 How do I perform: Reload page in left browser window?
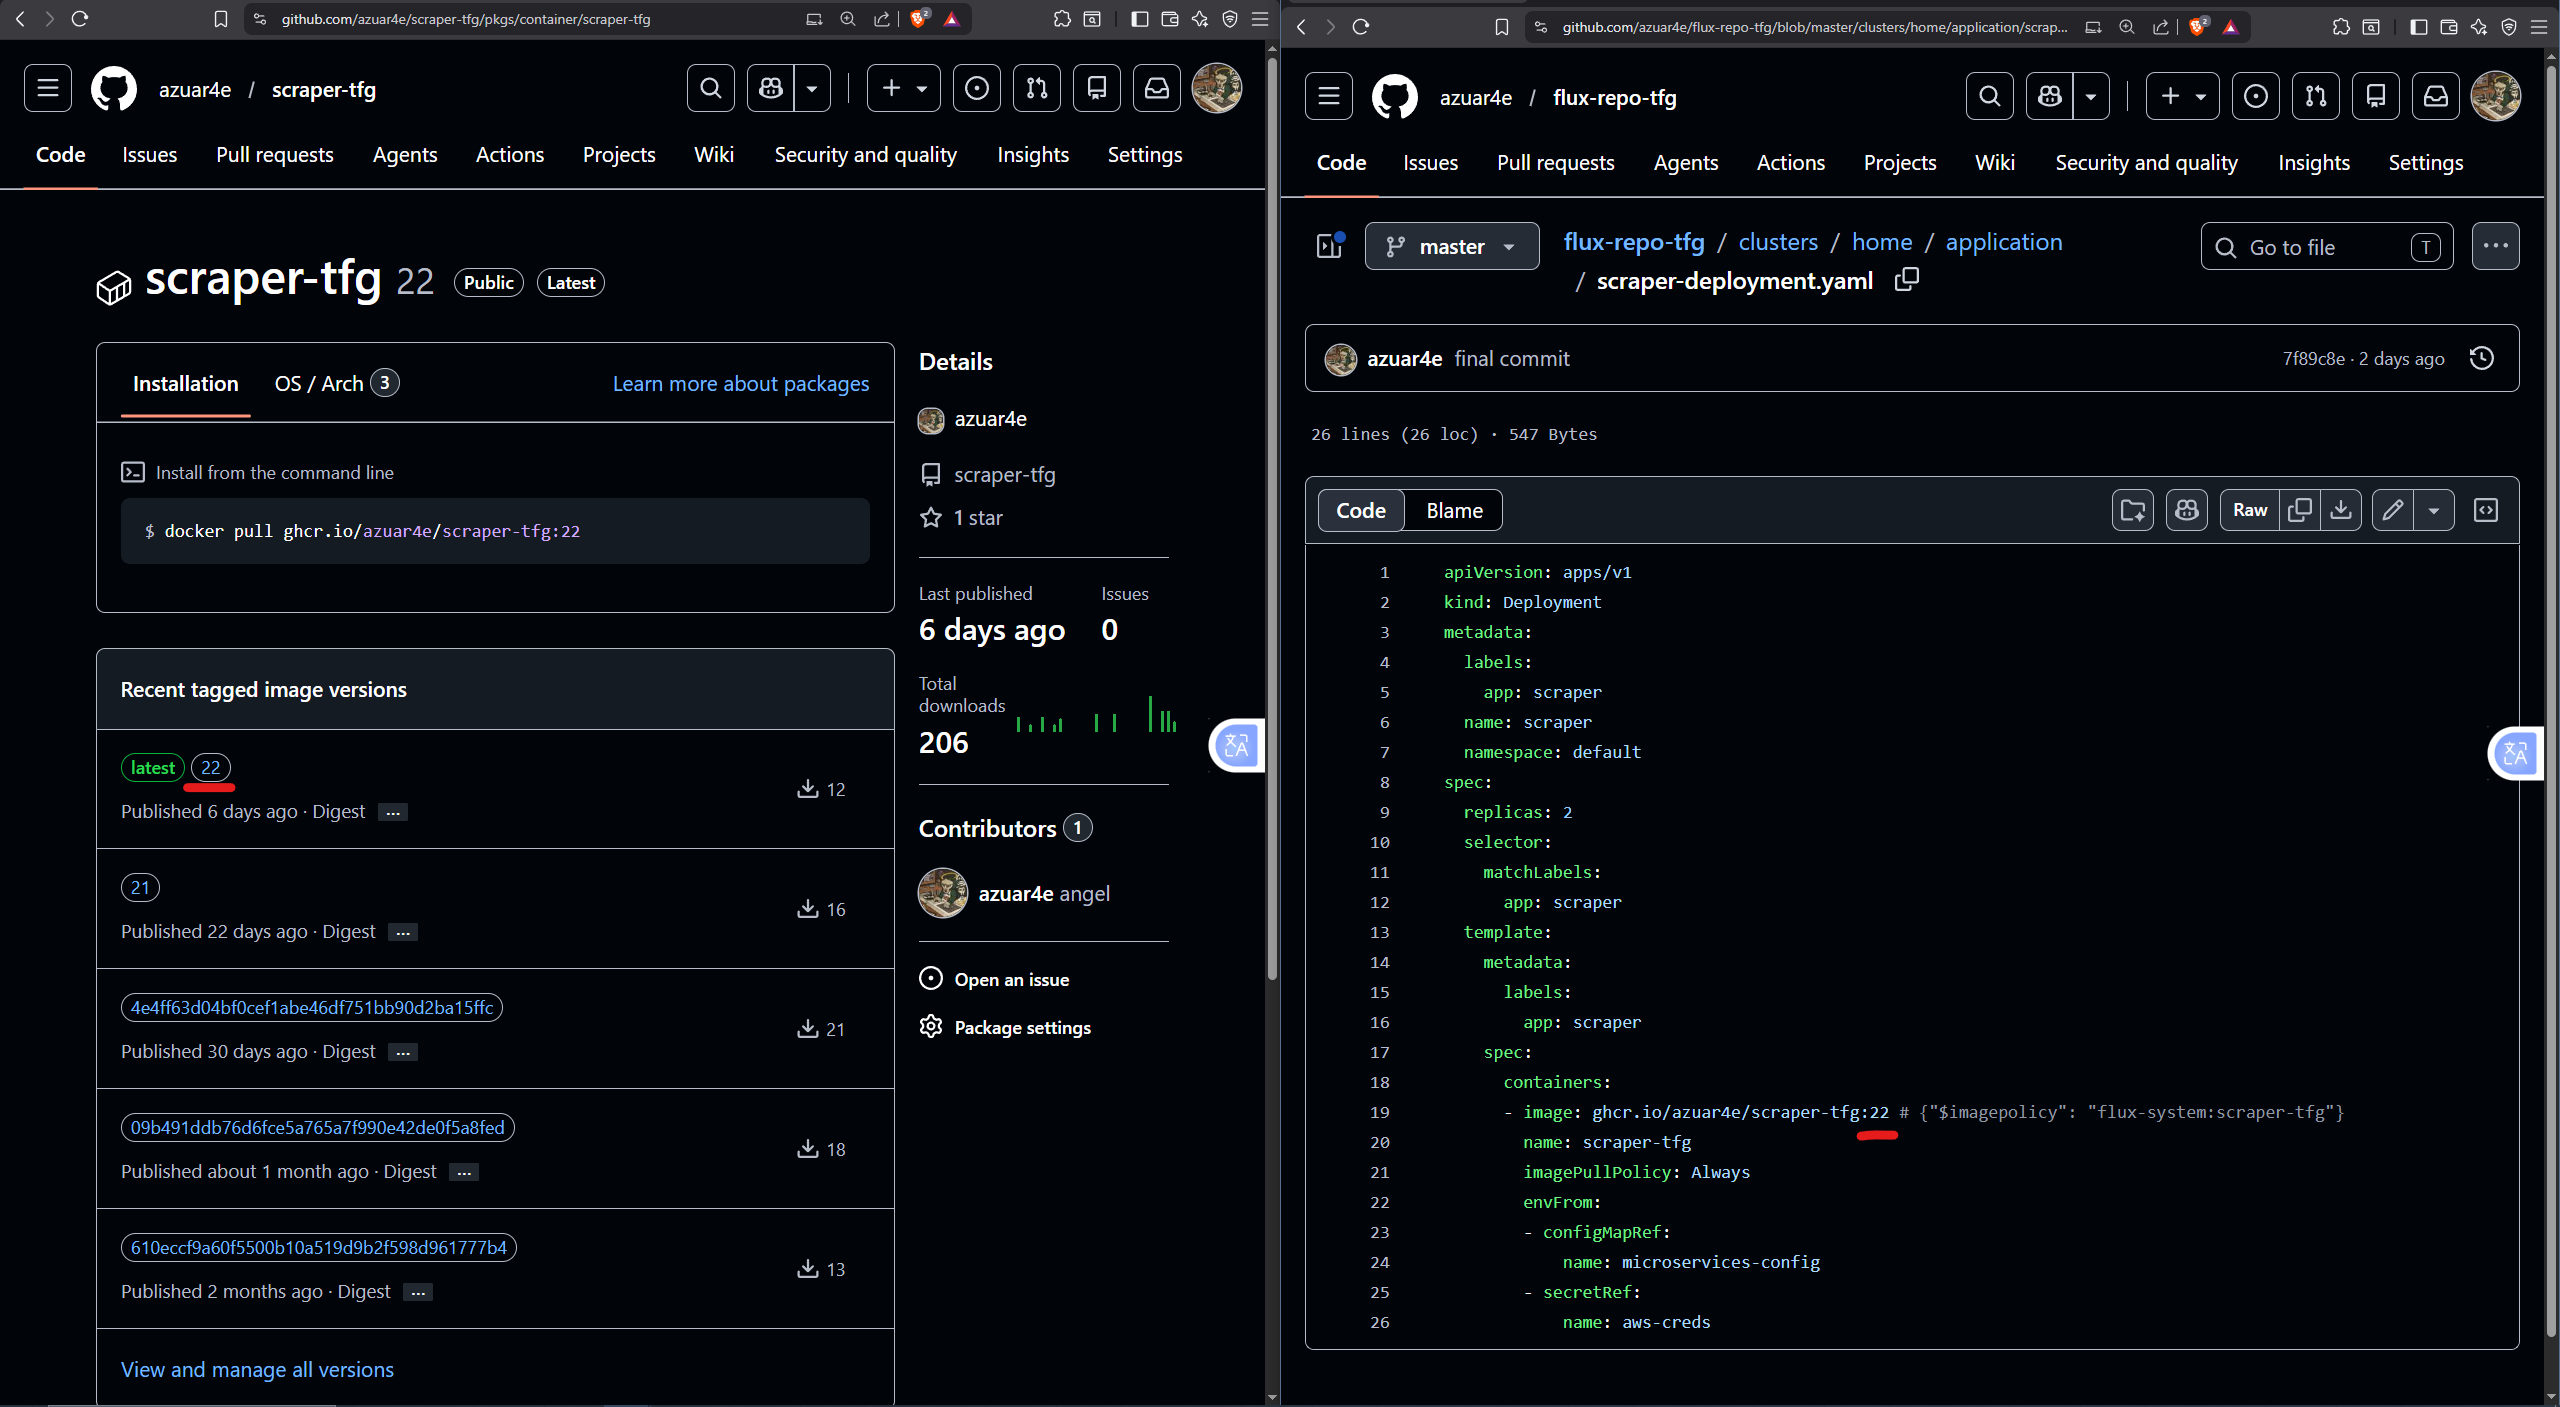pos(80,19)
